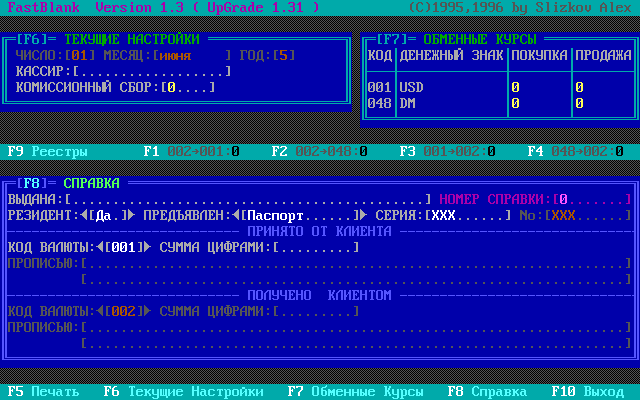This screenshot has width=640, height=400.
Task: Focus the Кассир input field
Action: [x=152, y=72]
